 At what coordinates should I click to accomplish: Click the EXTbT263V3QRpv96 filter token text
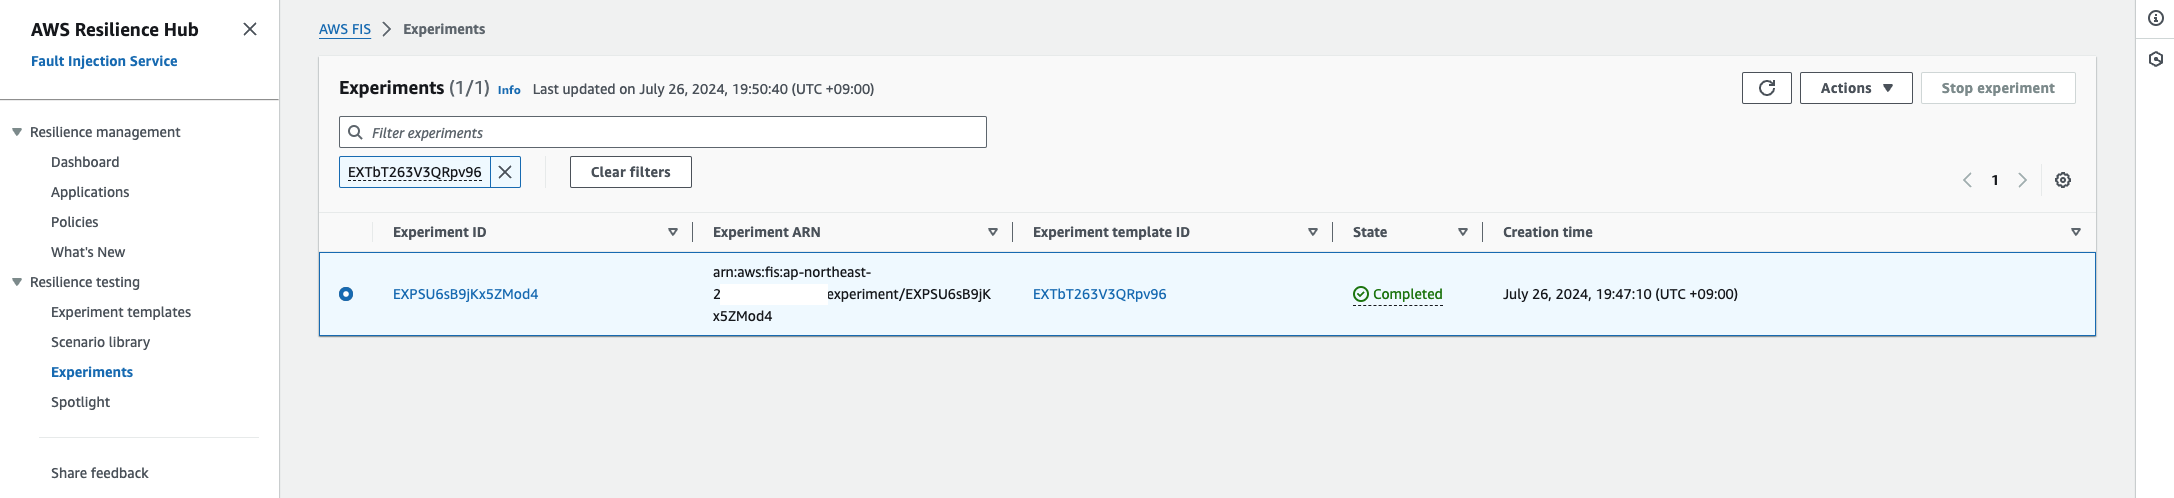(415, 172)
